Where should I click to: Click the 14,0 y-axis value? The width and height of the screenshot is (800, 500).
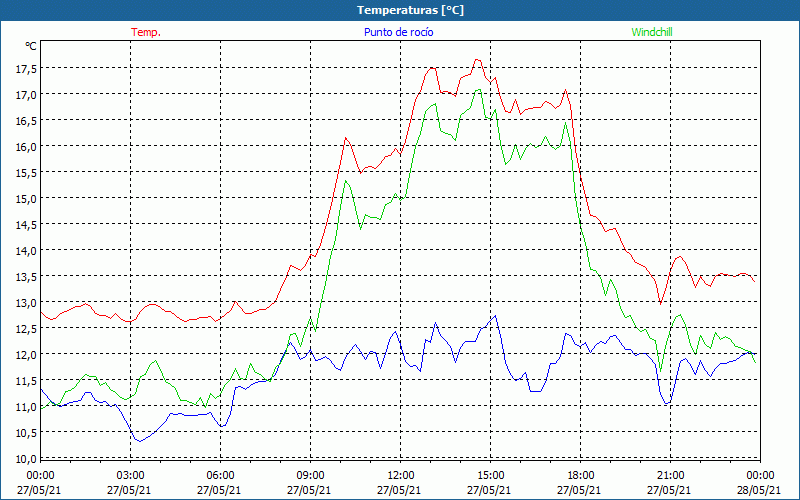tap(25, 252)
